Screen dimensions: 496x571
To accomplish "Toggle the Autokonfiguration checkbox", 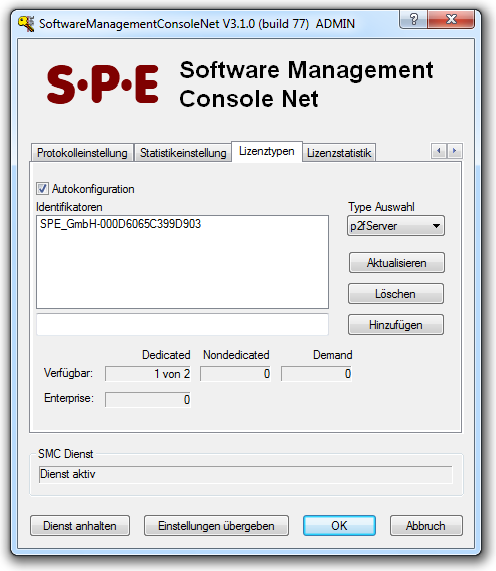I will (42, 189).
